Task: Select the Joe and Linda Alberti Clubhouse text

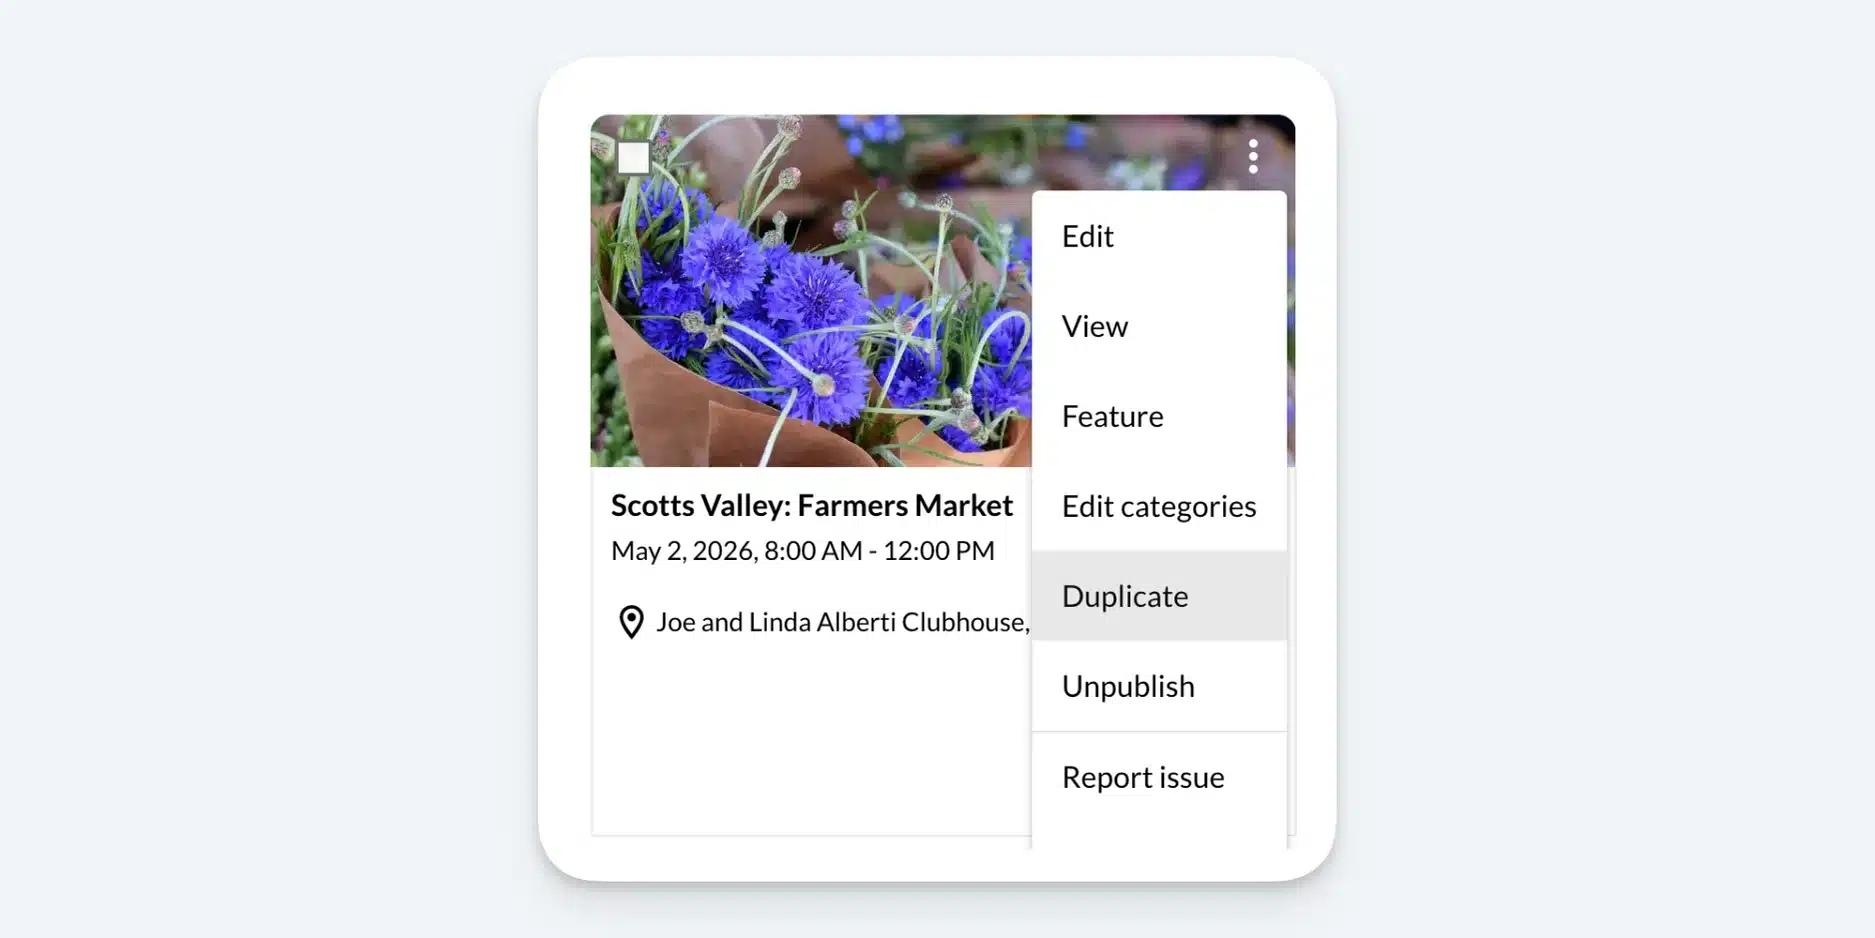Action: 842,622
